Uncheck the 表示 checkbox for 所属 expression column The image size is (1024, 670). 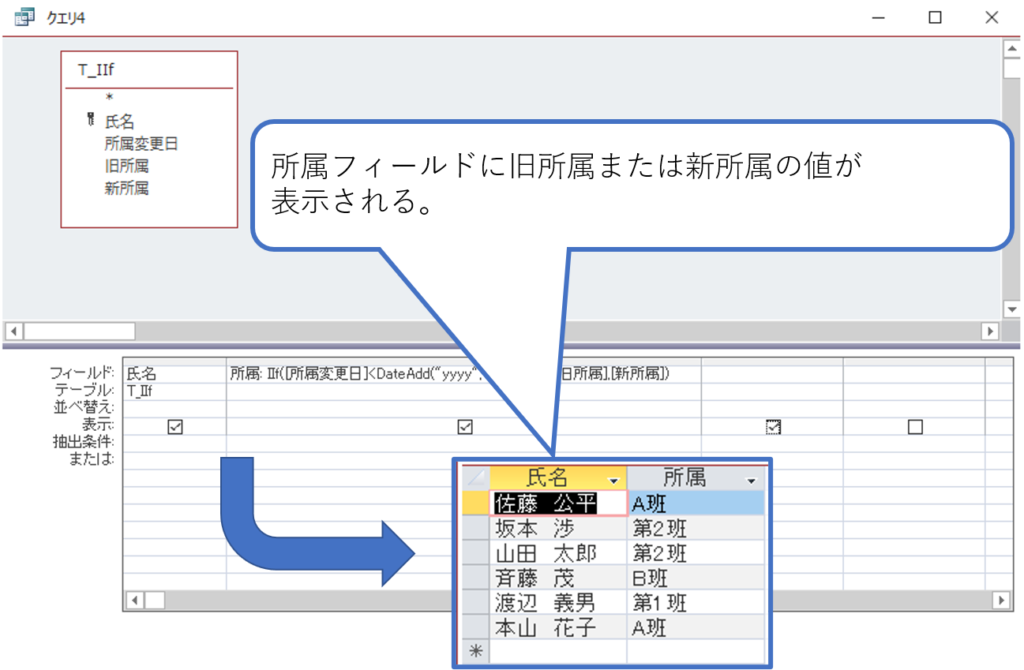[x=465, y=427]
